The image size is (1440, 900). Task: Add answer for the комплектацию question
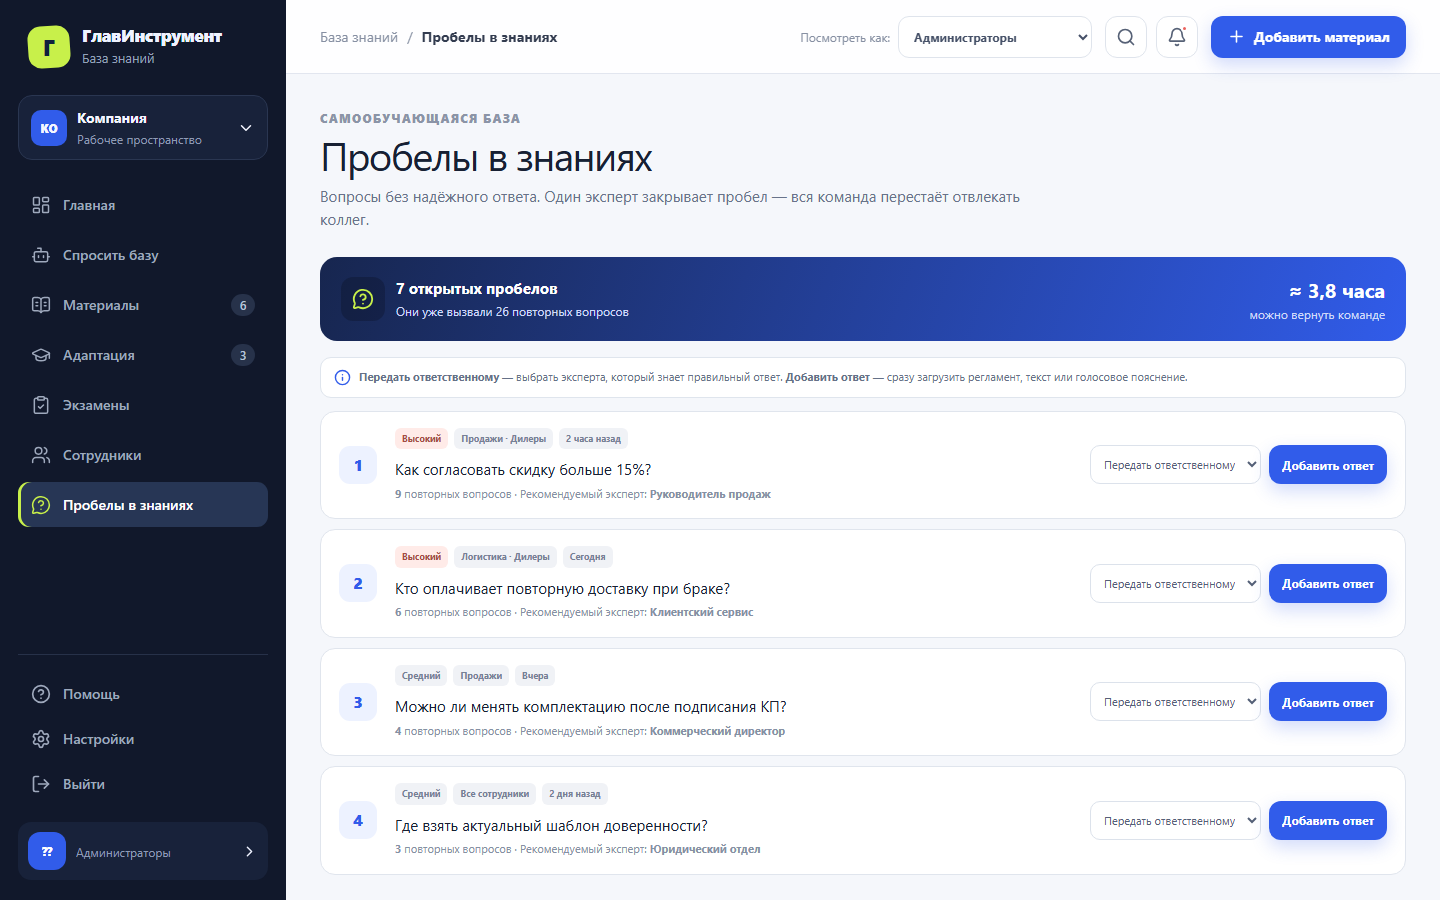pos(1328,702)
